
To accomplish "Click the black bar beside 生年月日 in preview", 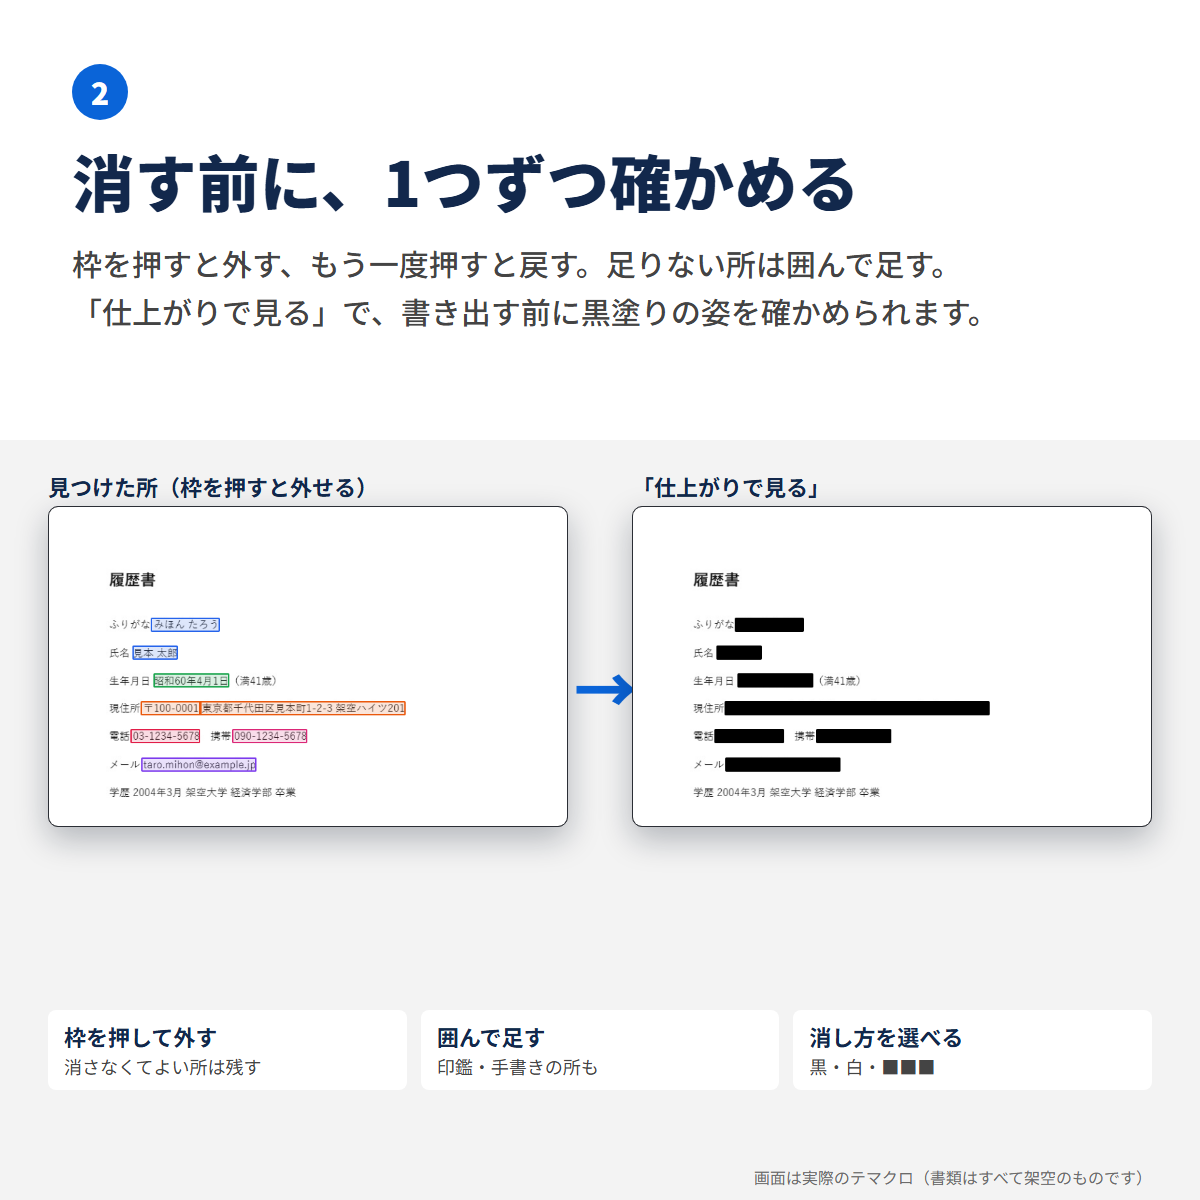I will pos(775,681).
